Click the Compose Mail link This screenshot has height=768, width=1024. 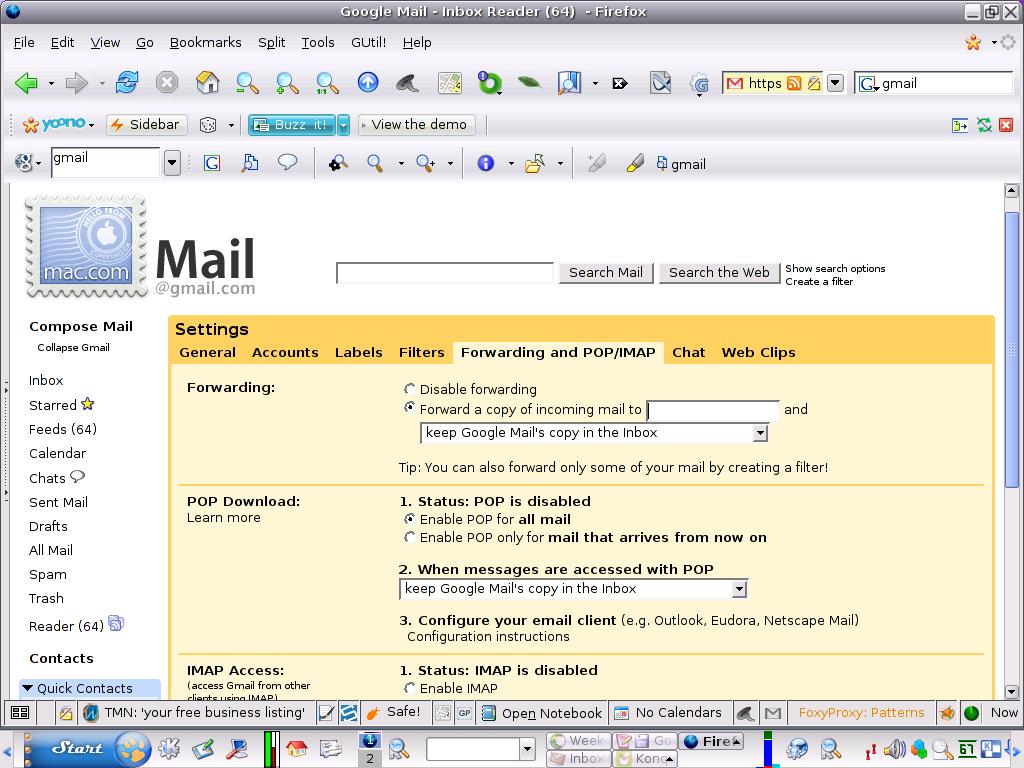point(81,327)
